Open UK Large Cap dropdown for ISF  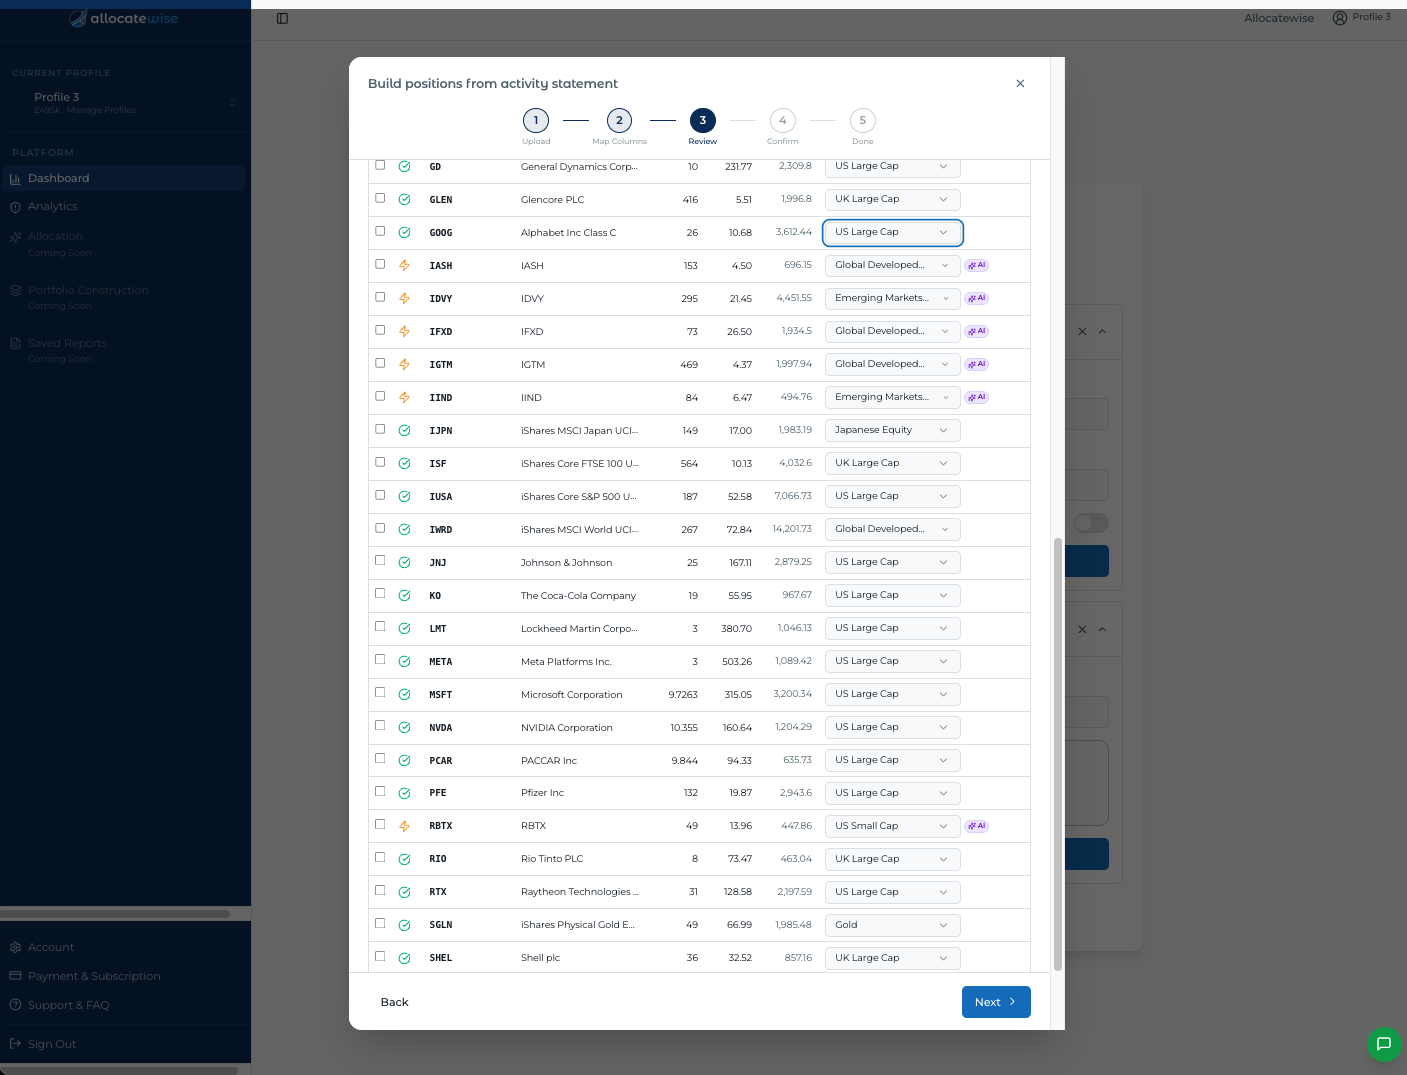click(x=892, y=464)
